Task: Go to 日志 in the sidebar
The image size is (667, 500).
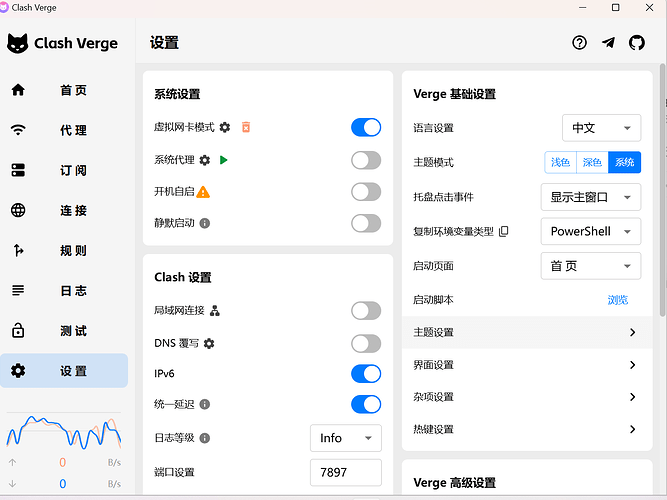Action: (x=64, y=291)
